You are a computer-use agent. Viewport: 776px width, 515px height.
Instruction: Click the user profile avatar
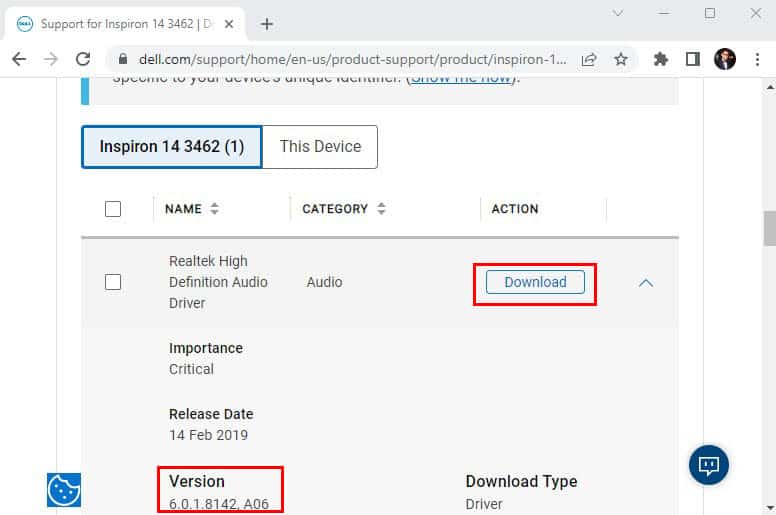[x=725, y=59]
